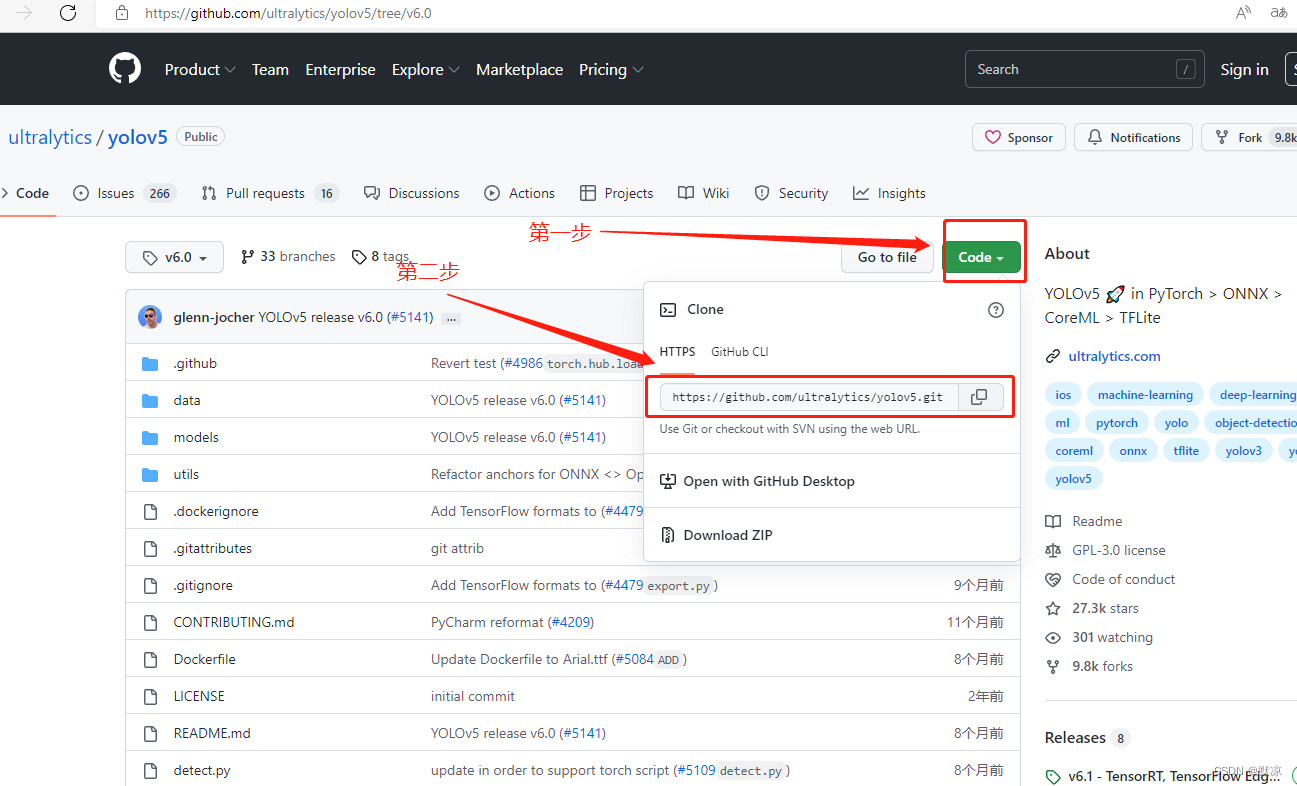The width and height of the screenshot is (1297, 786).
Task: Click the site lock icon in address bar
Action: click(122, 13)
